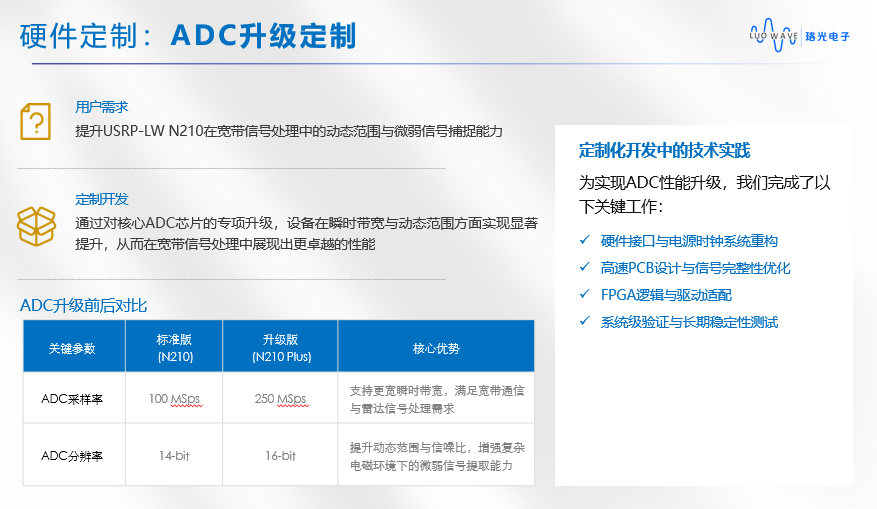The image size is (877, 509).
Task: Select the USRP-LW N210 requirement sentence
Action: tap(289, 131)
